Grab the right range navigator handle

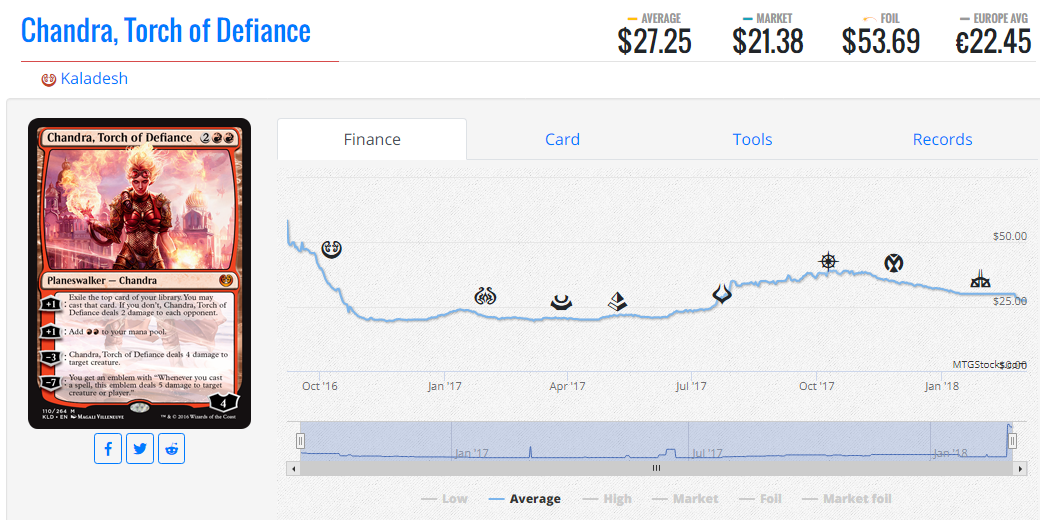pos(1012,440)
